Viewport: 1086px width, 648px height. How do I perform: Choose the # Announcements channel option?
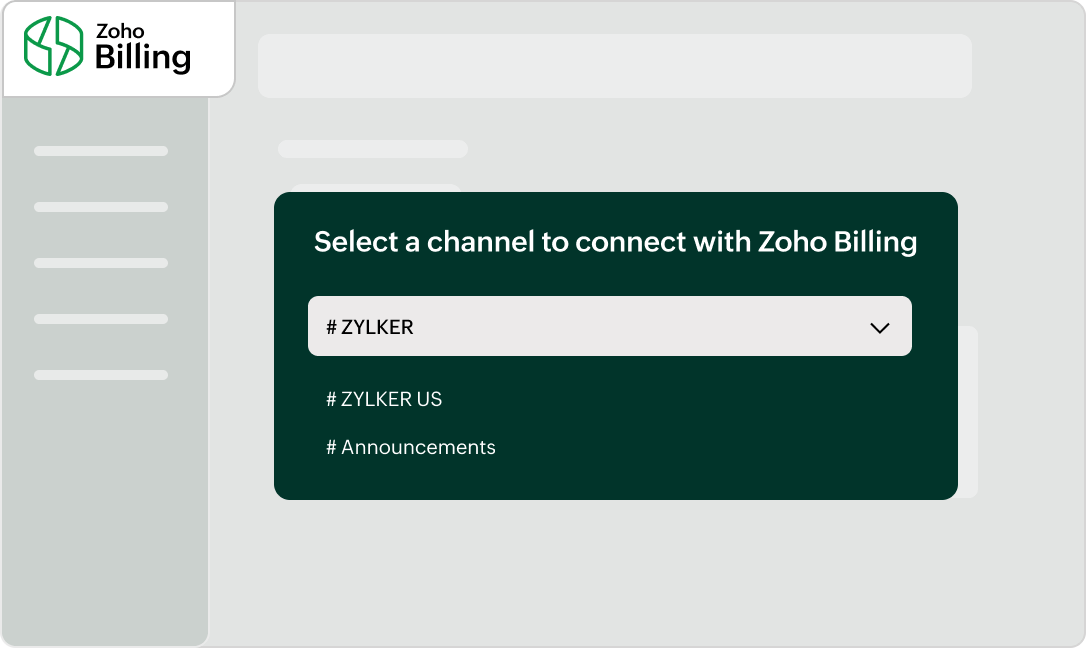[410, 447]
